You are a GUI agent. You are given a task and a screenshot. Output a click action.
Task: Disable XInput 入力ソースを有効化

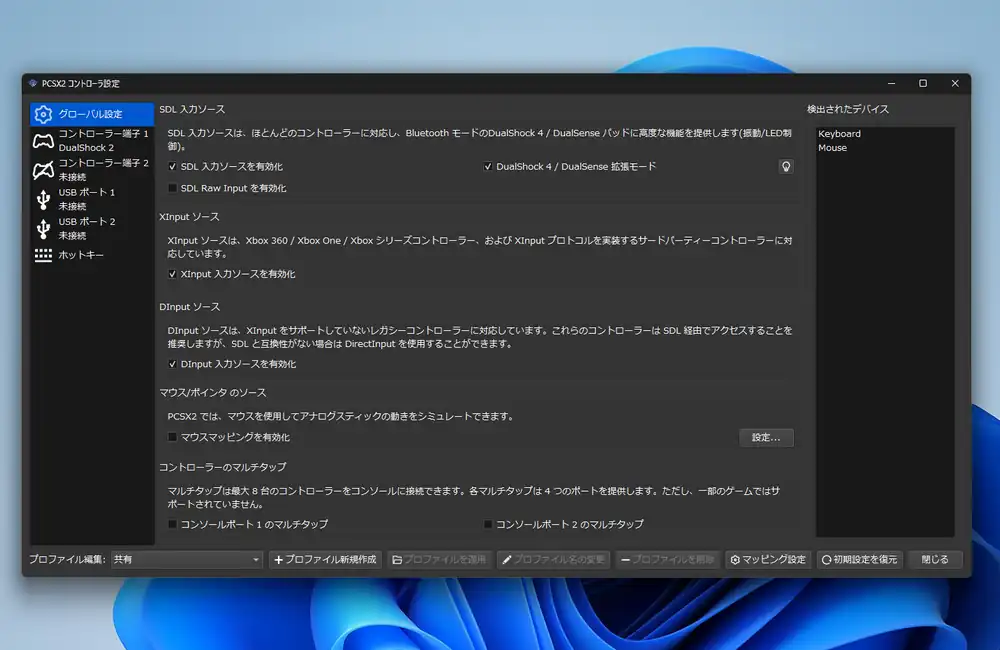pyautogui.click(x=172, y=271)
